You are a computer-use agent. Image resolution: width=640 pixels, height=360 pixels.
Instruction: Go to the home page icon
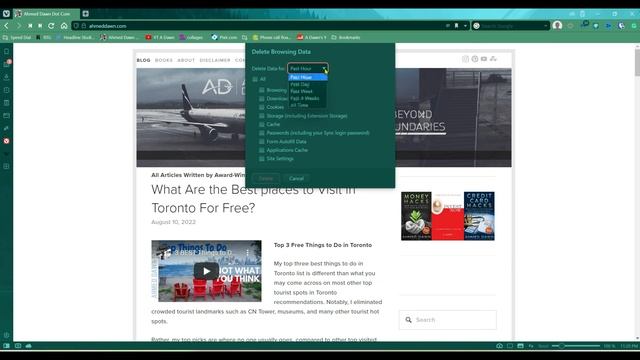coord(64,26)
